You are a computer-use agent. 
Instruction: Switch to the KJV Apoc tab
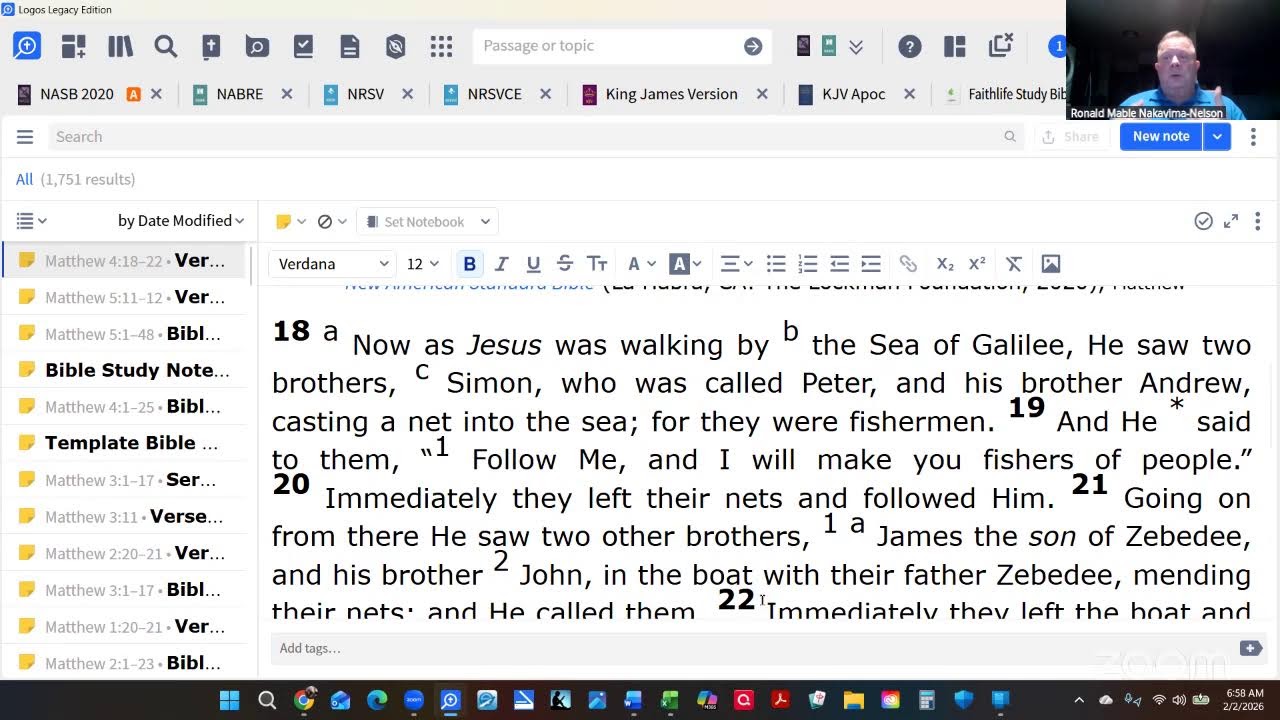pyautogui.click(x=853, y=94)
